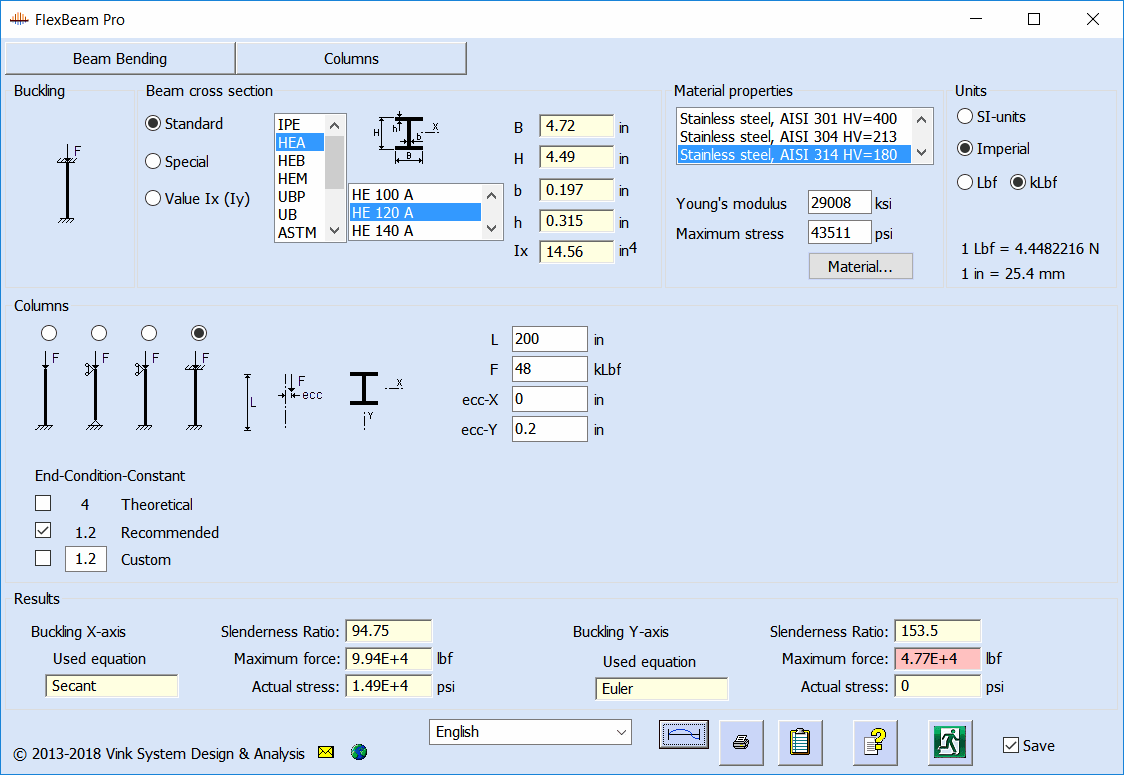Enable Theoretical end-condition constant 4

coord(43,503)
